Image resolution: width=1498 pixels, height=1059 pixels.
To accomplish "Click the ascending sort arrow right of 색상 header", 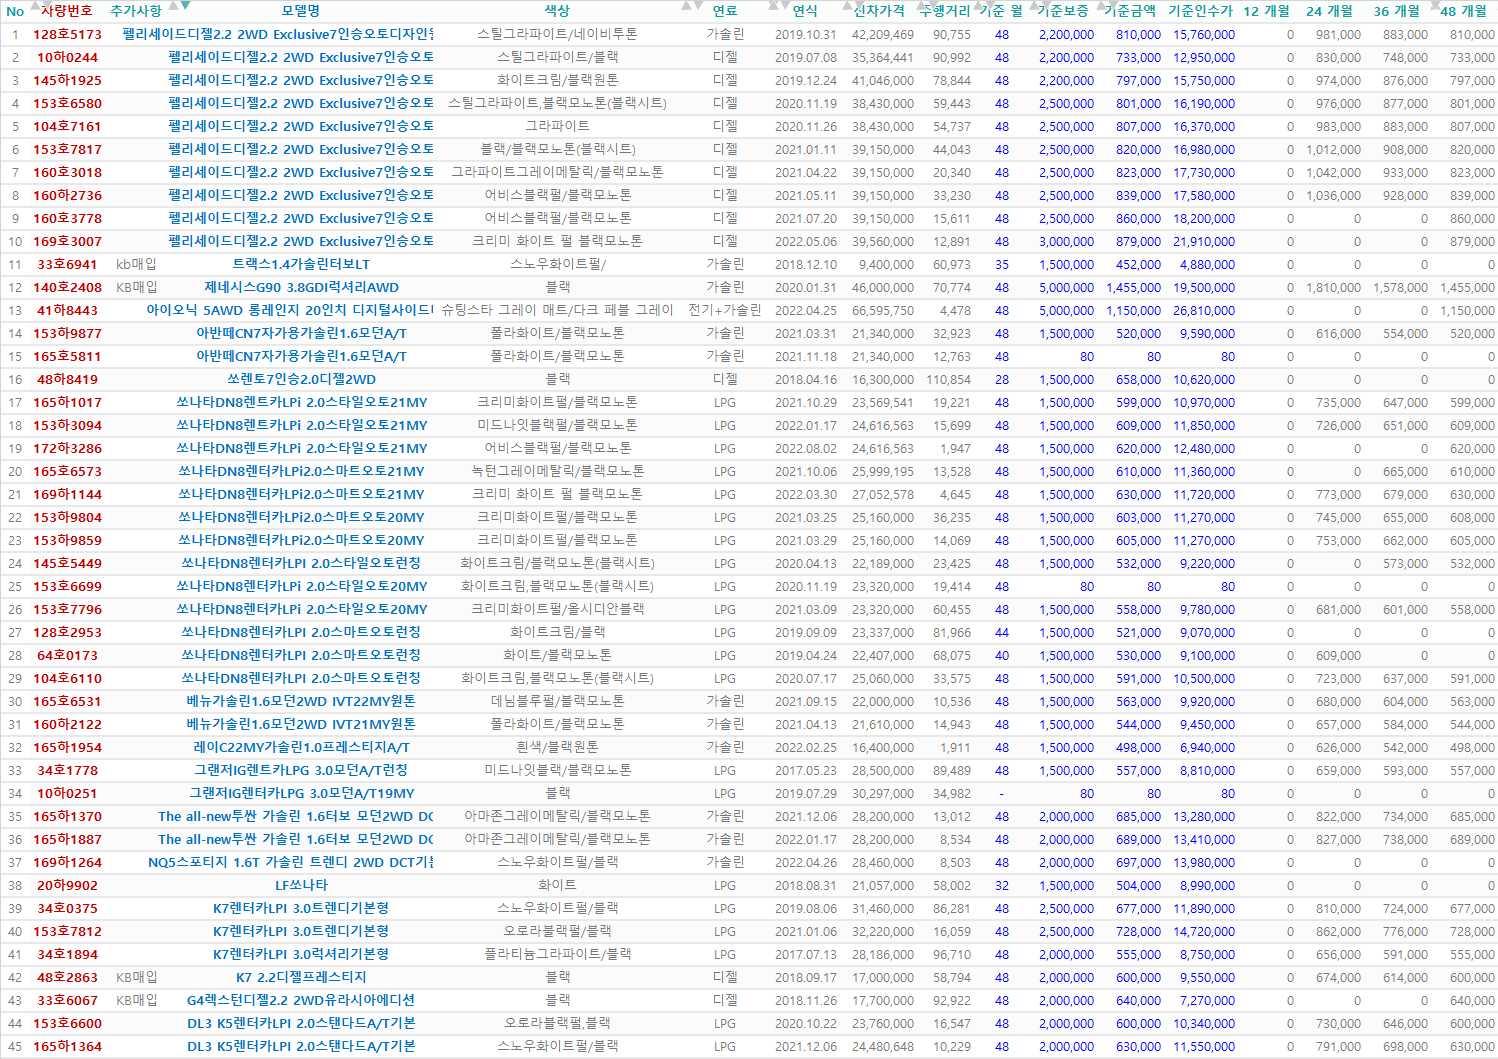I will point(685,5).
